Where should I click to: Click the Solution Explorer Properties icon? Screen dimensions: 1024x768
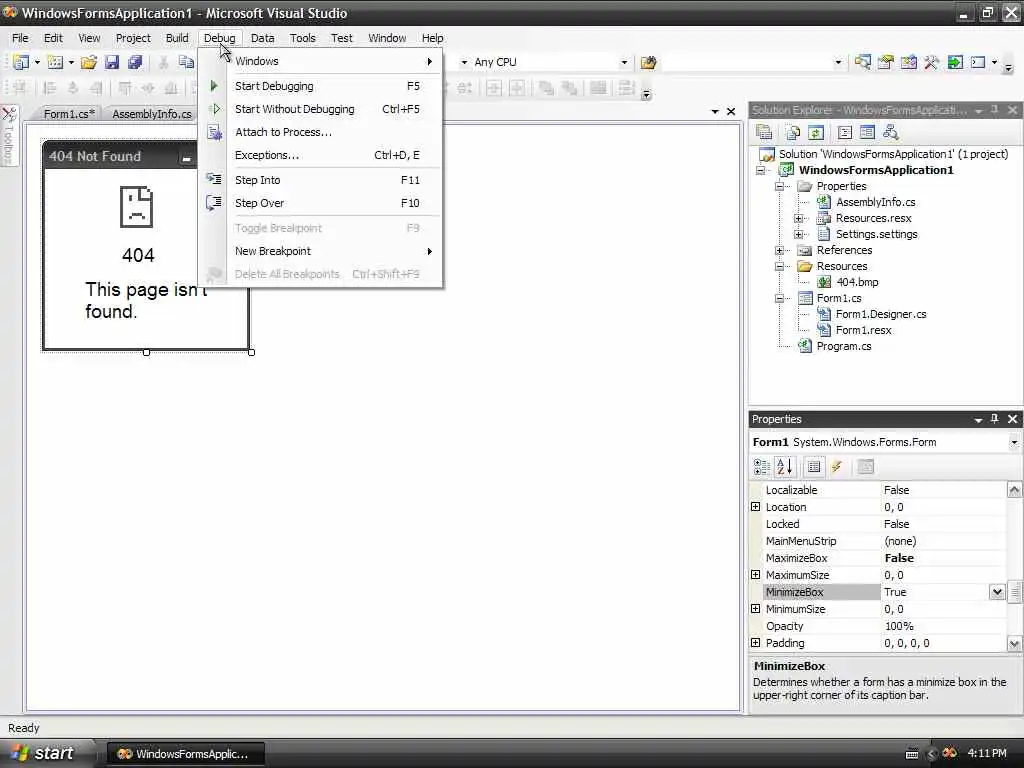tap(763, 133)
